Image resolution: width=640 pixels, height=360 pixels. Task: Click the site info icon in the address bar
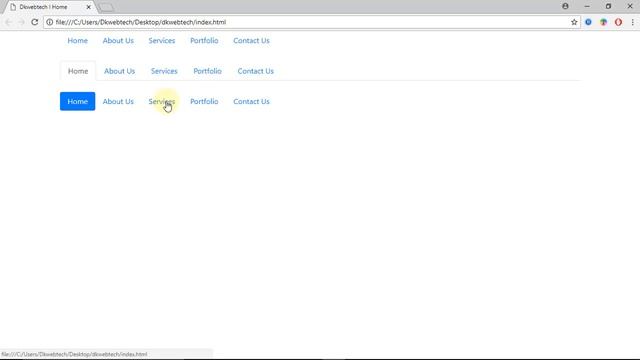49,22
